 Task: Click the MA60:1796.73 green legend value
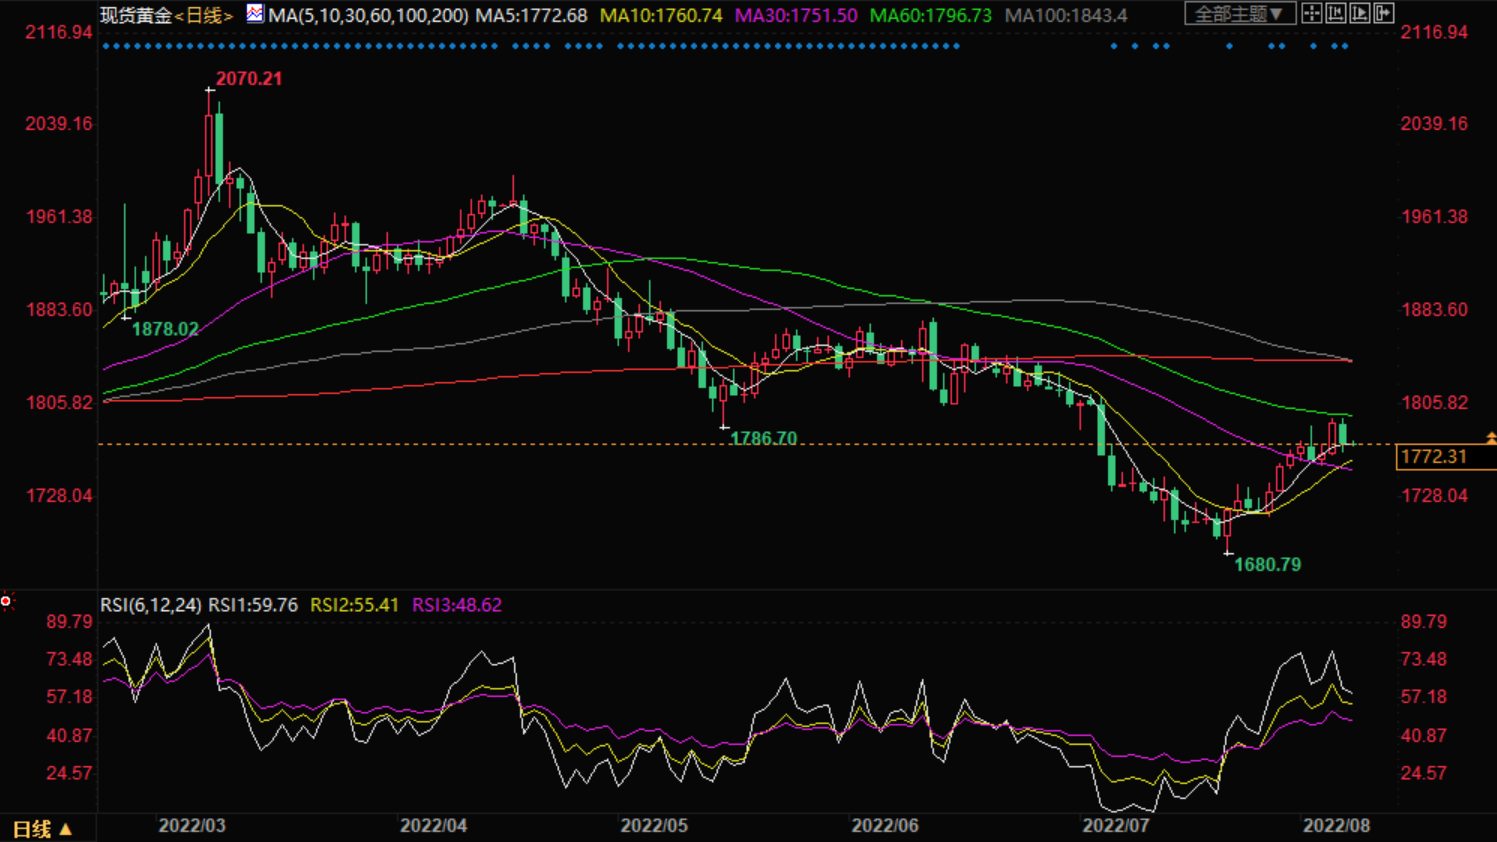click(x=930, y=16)
